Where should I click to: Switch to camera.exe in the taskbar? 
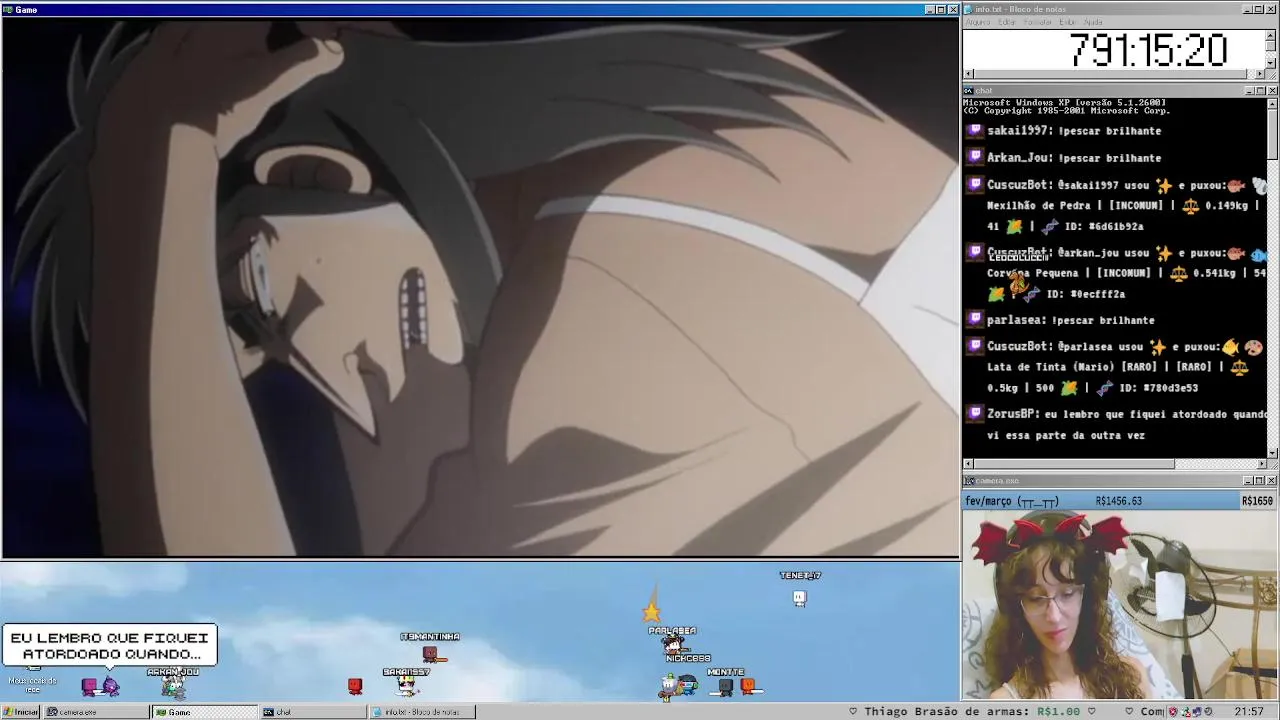(95, 712)
